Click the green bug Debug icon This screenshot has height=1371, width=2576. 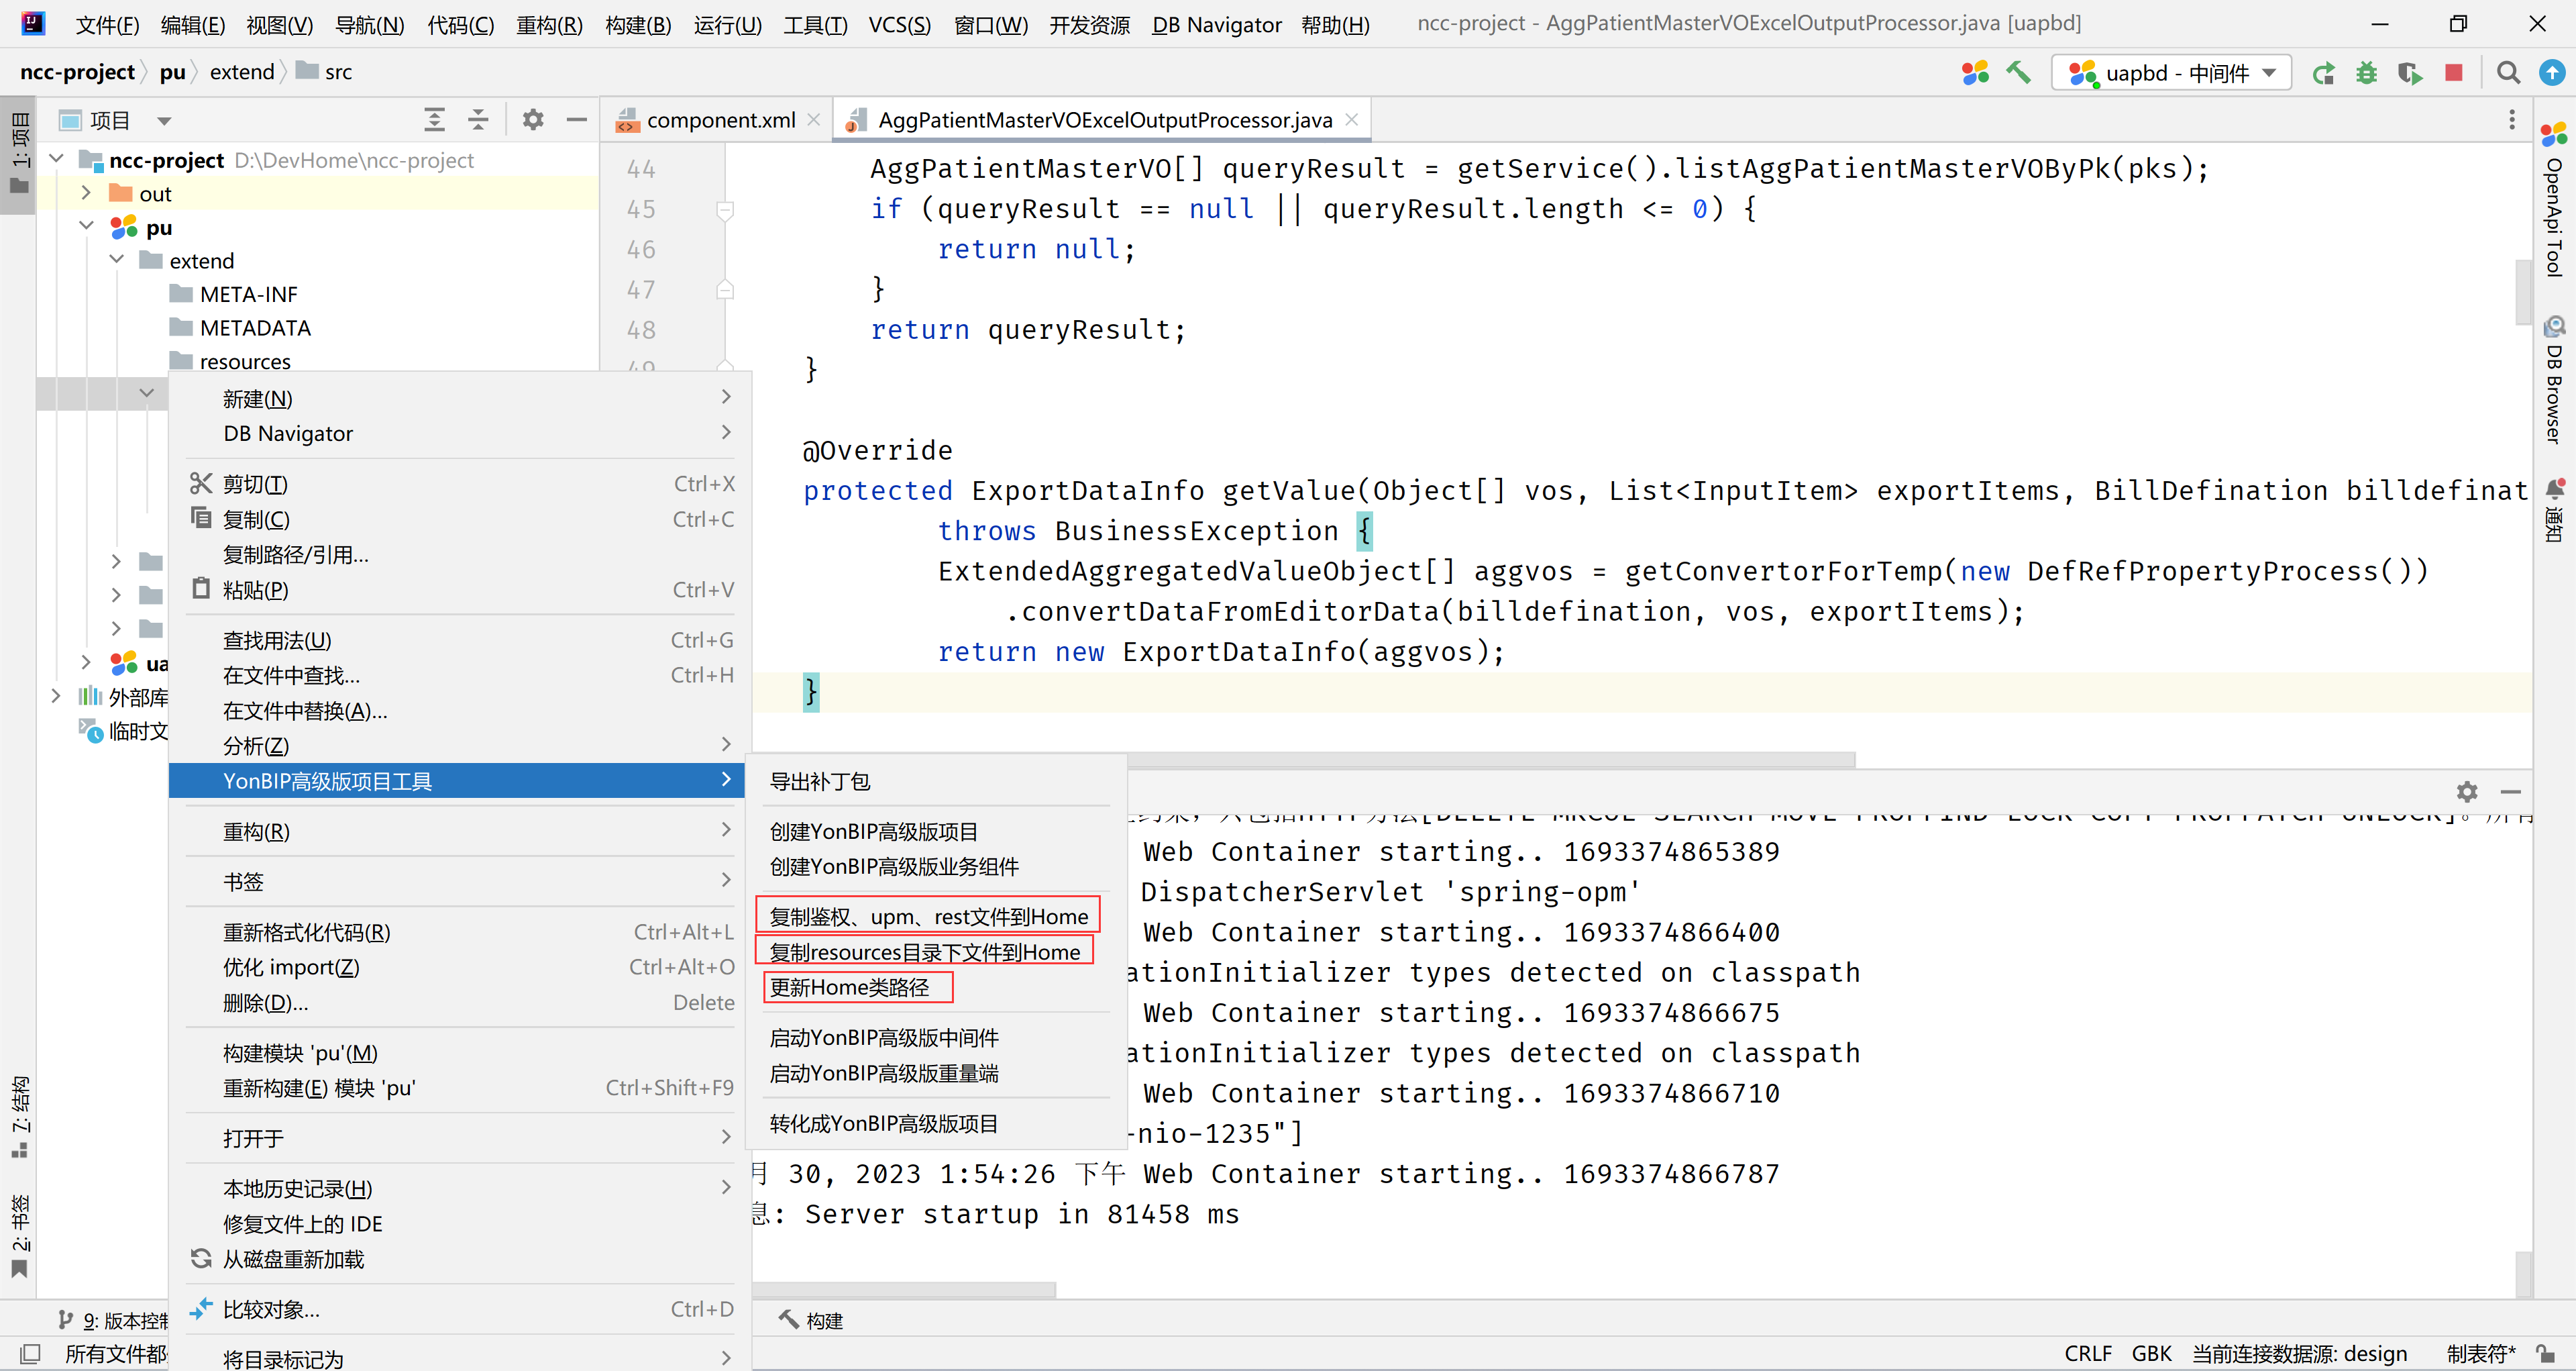click(x=2366, y=73)
